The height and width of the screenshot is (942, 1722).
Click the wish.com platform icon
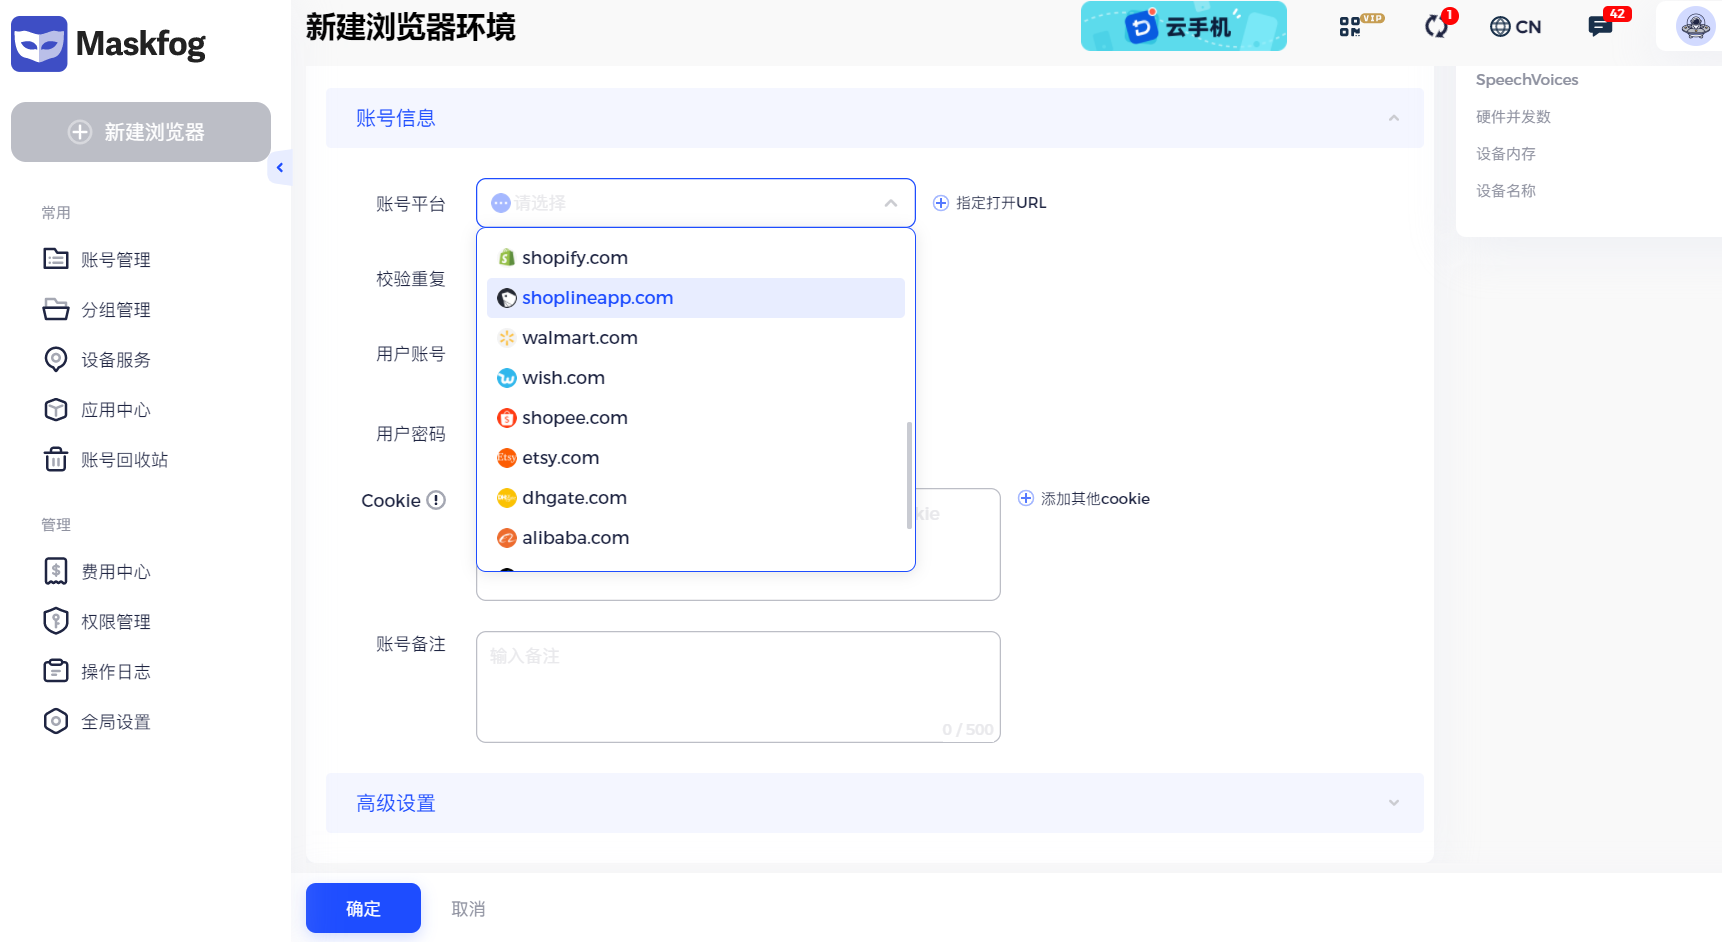tap(507, 377)
